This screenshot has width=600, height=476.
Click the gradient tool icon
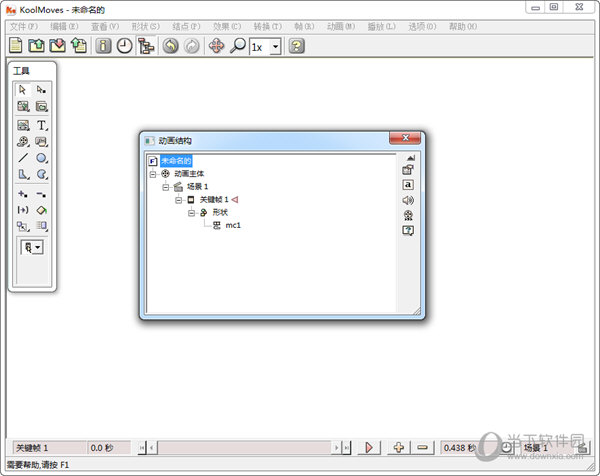pos(41,226)
